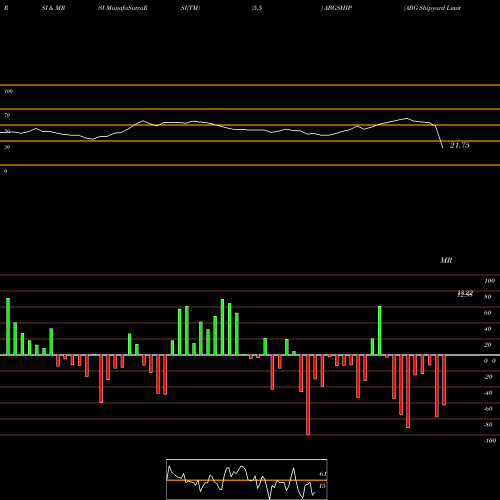Click the 80 label on the MR axis
The height and width of the screenshot is (500, 500).
[488, 297]
